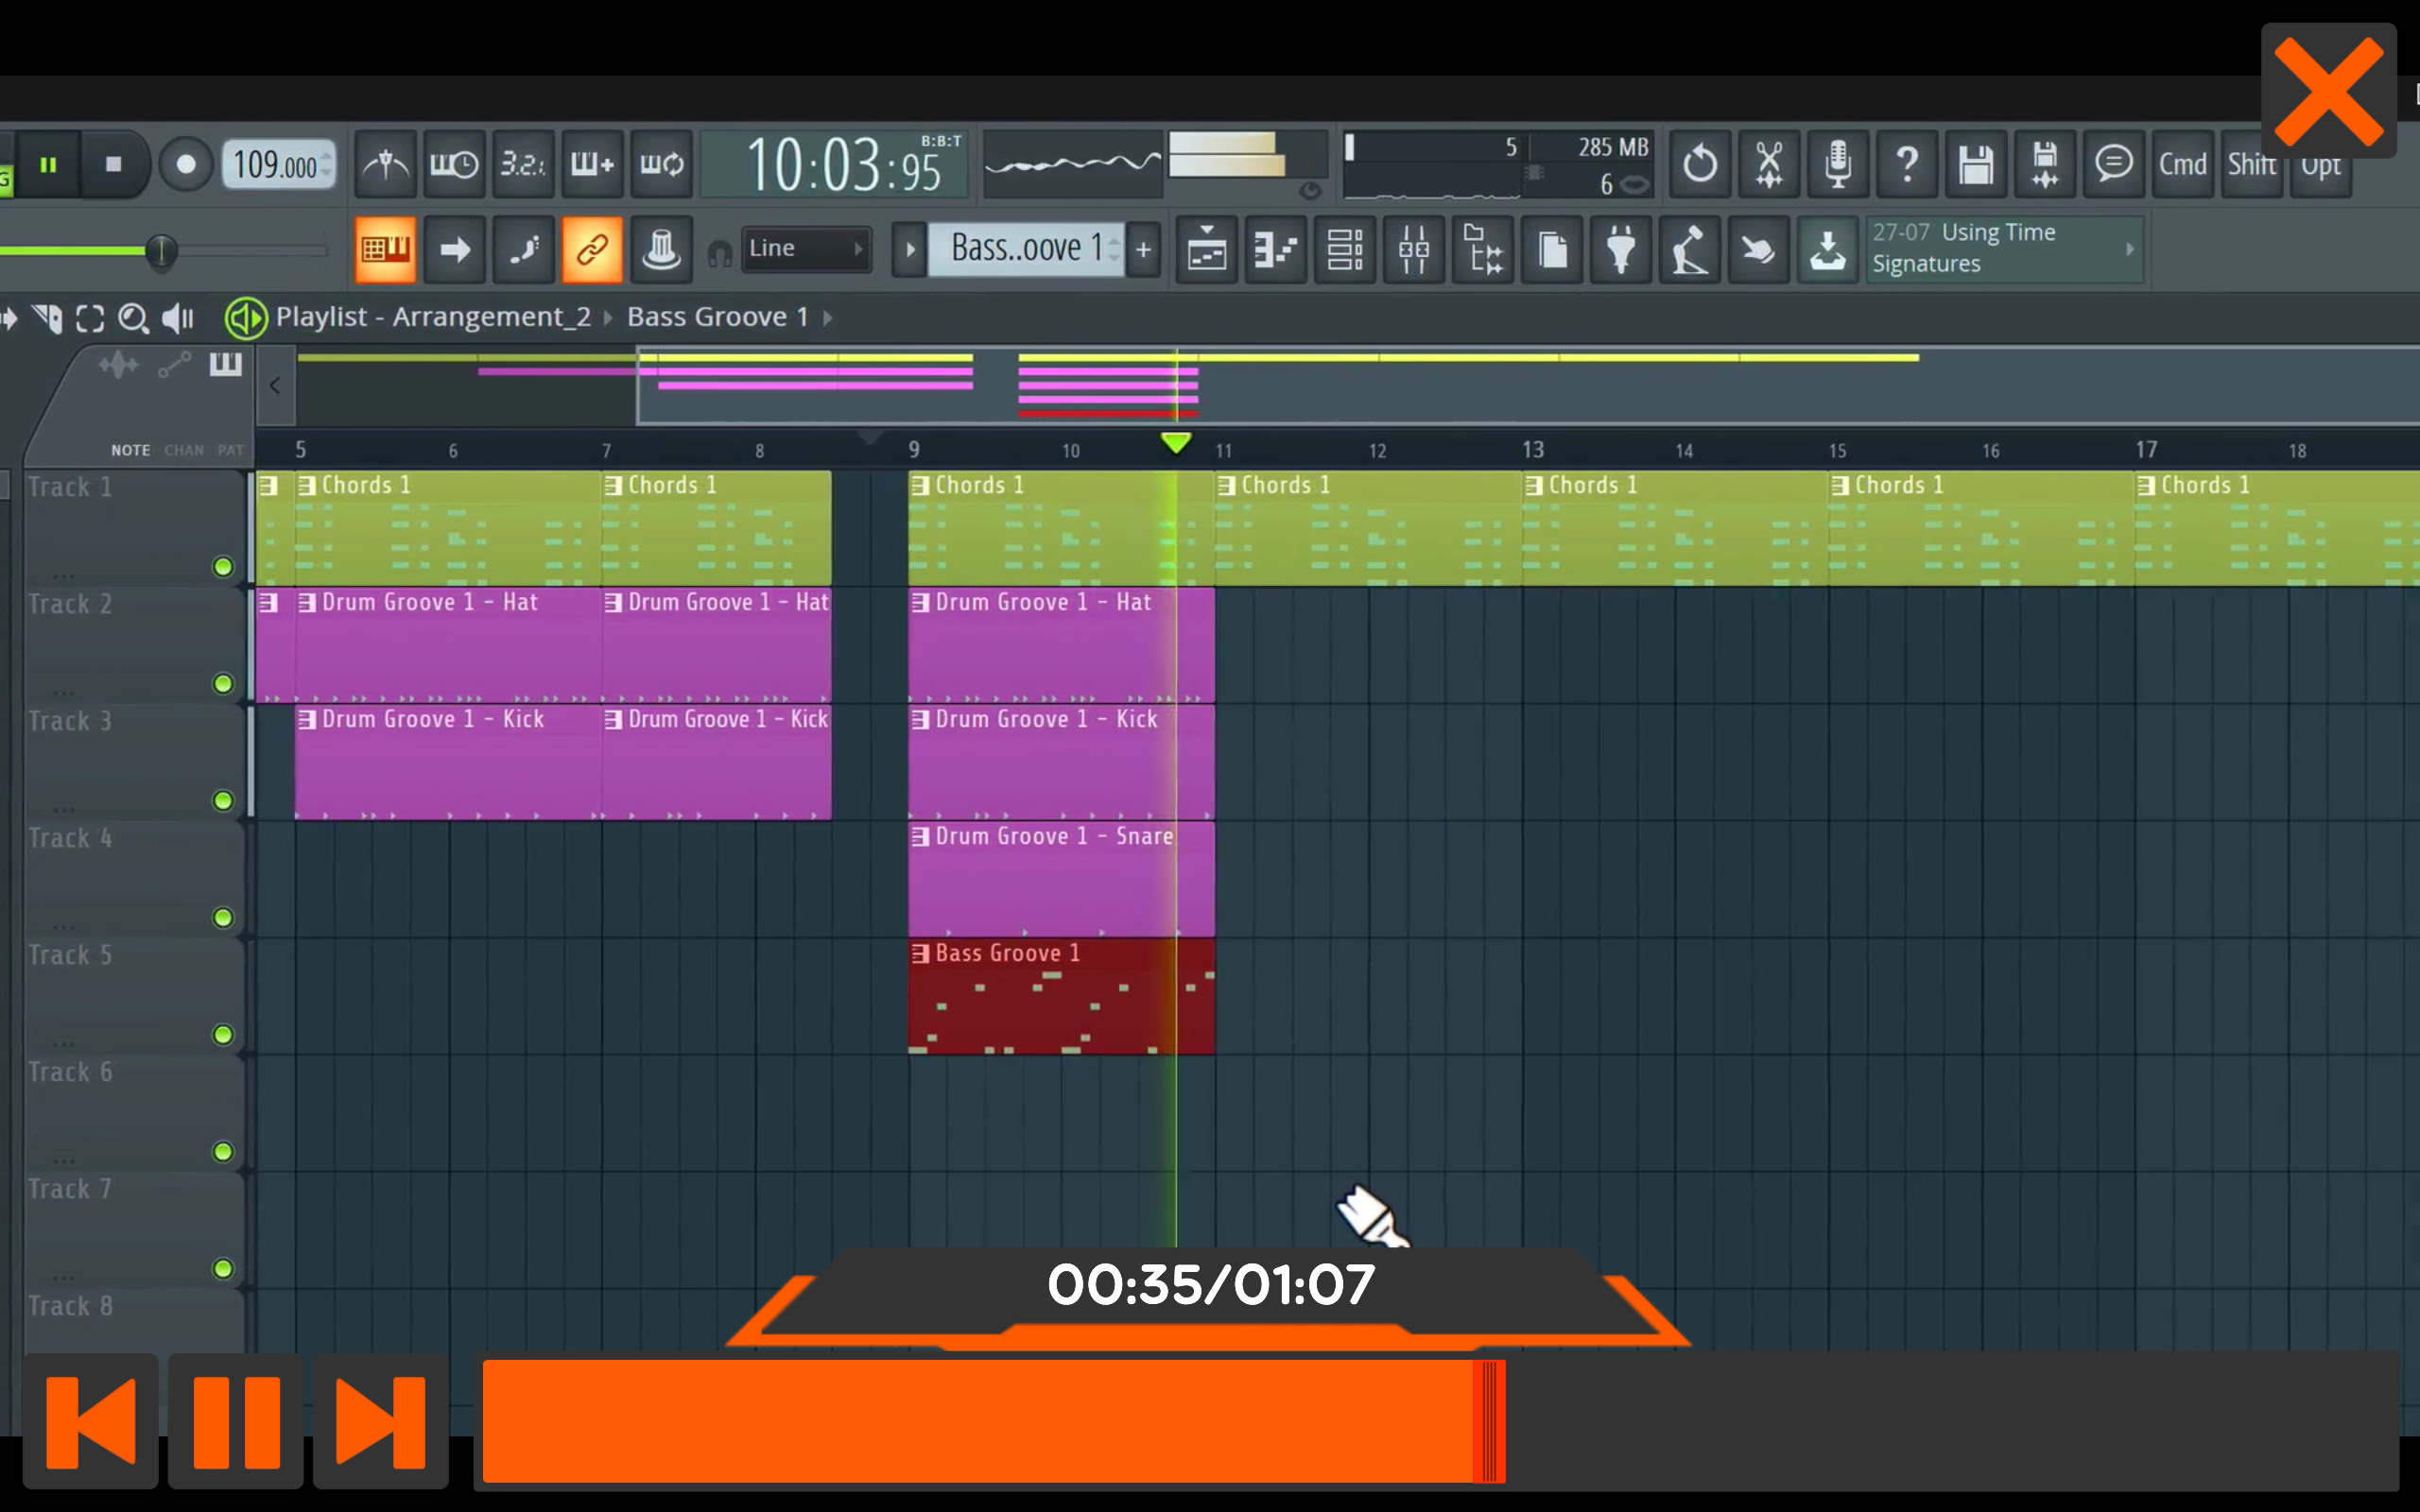Viewport: 2420px width, 1512px height.
Task: Toggle the loop recording mode button
Action: pyautogui.click(x=661, y=165)
